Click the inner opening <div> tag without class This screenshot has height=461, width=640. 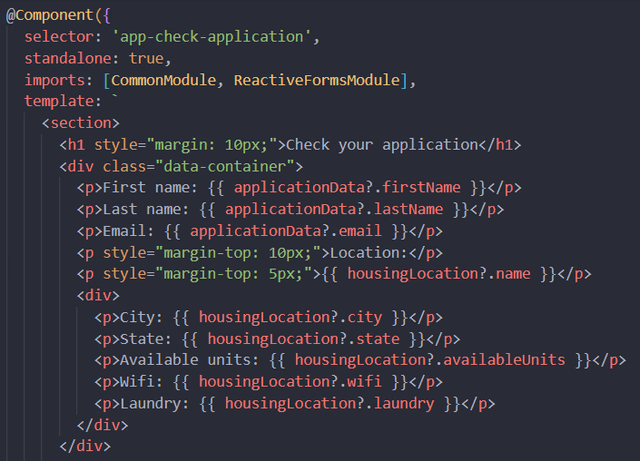point(98,296)
